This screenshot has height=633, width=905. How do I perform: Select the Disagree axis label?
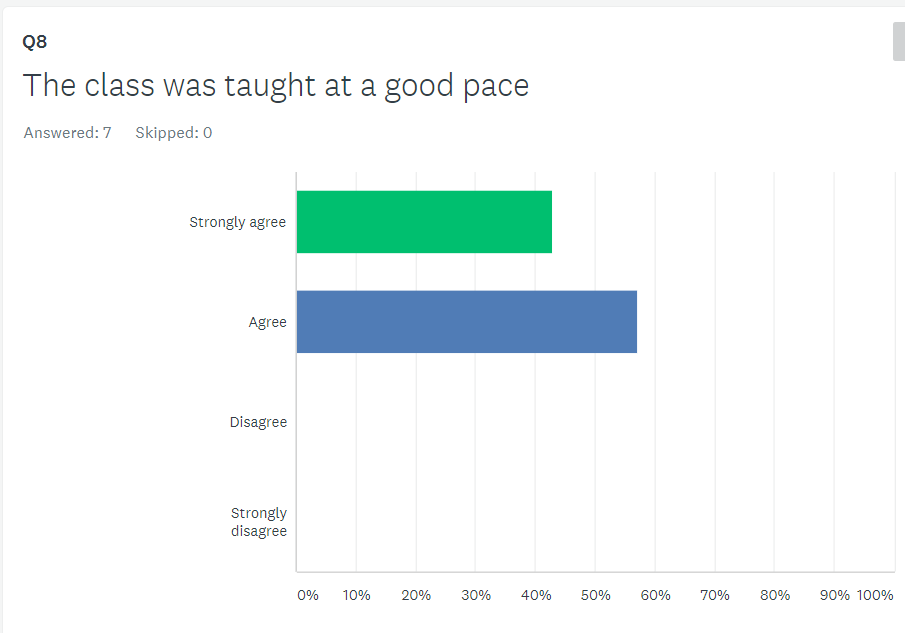click(258, 422)
